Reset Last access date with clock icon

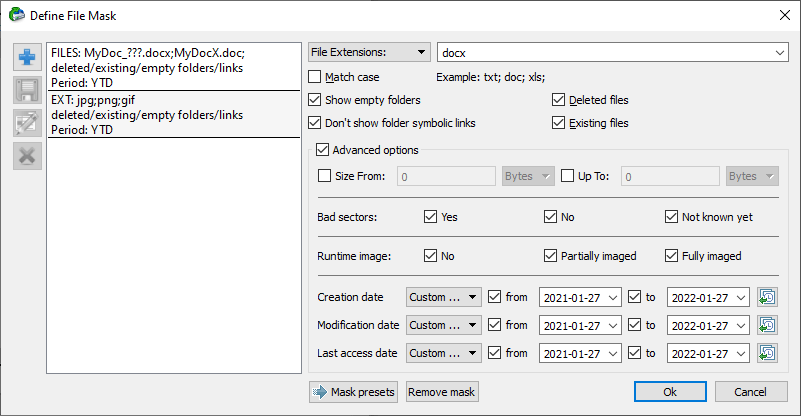pos(767,353)
